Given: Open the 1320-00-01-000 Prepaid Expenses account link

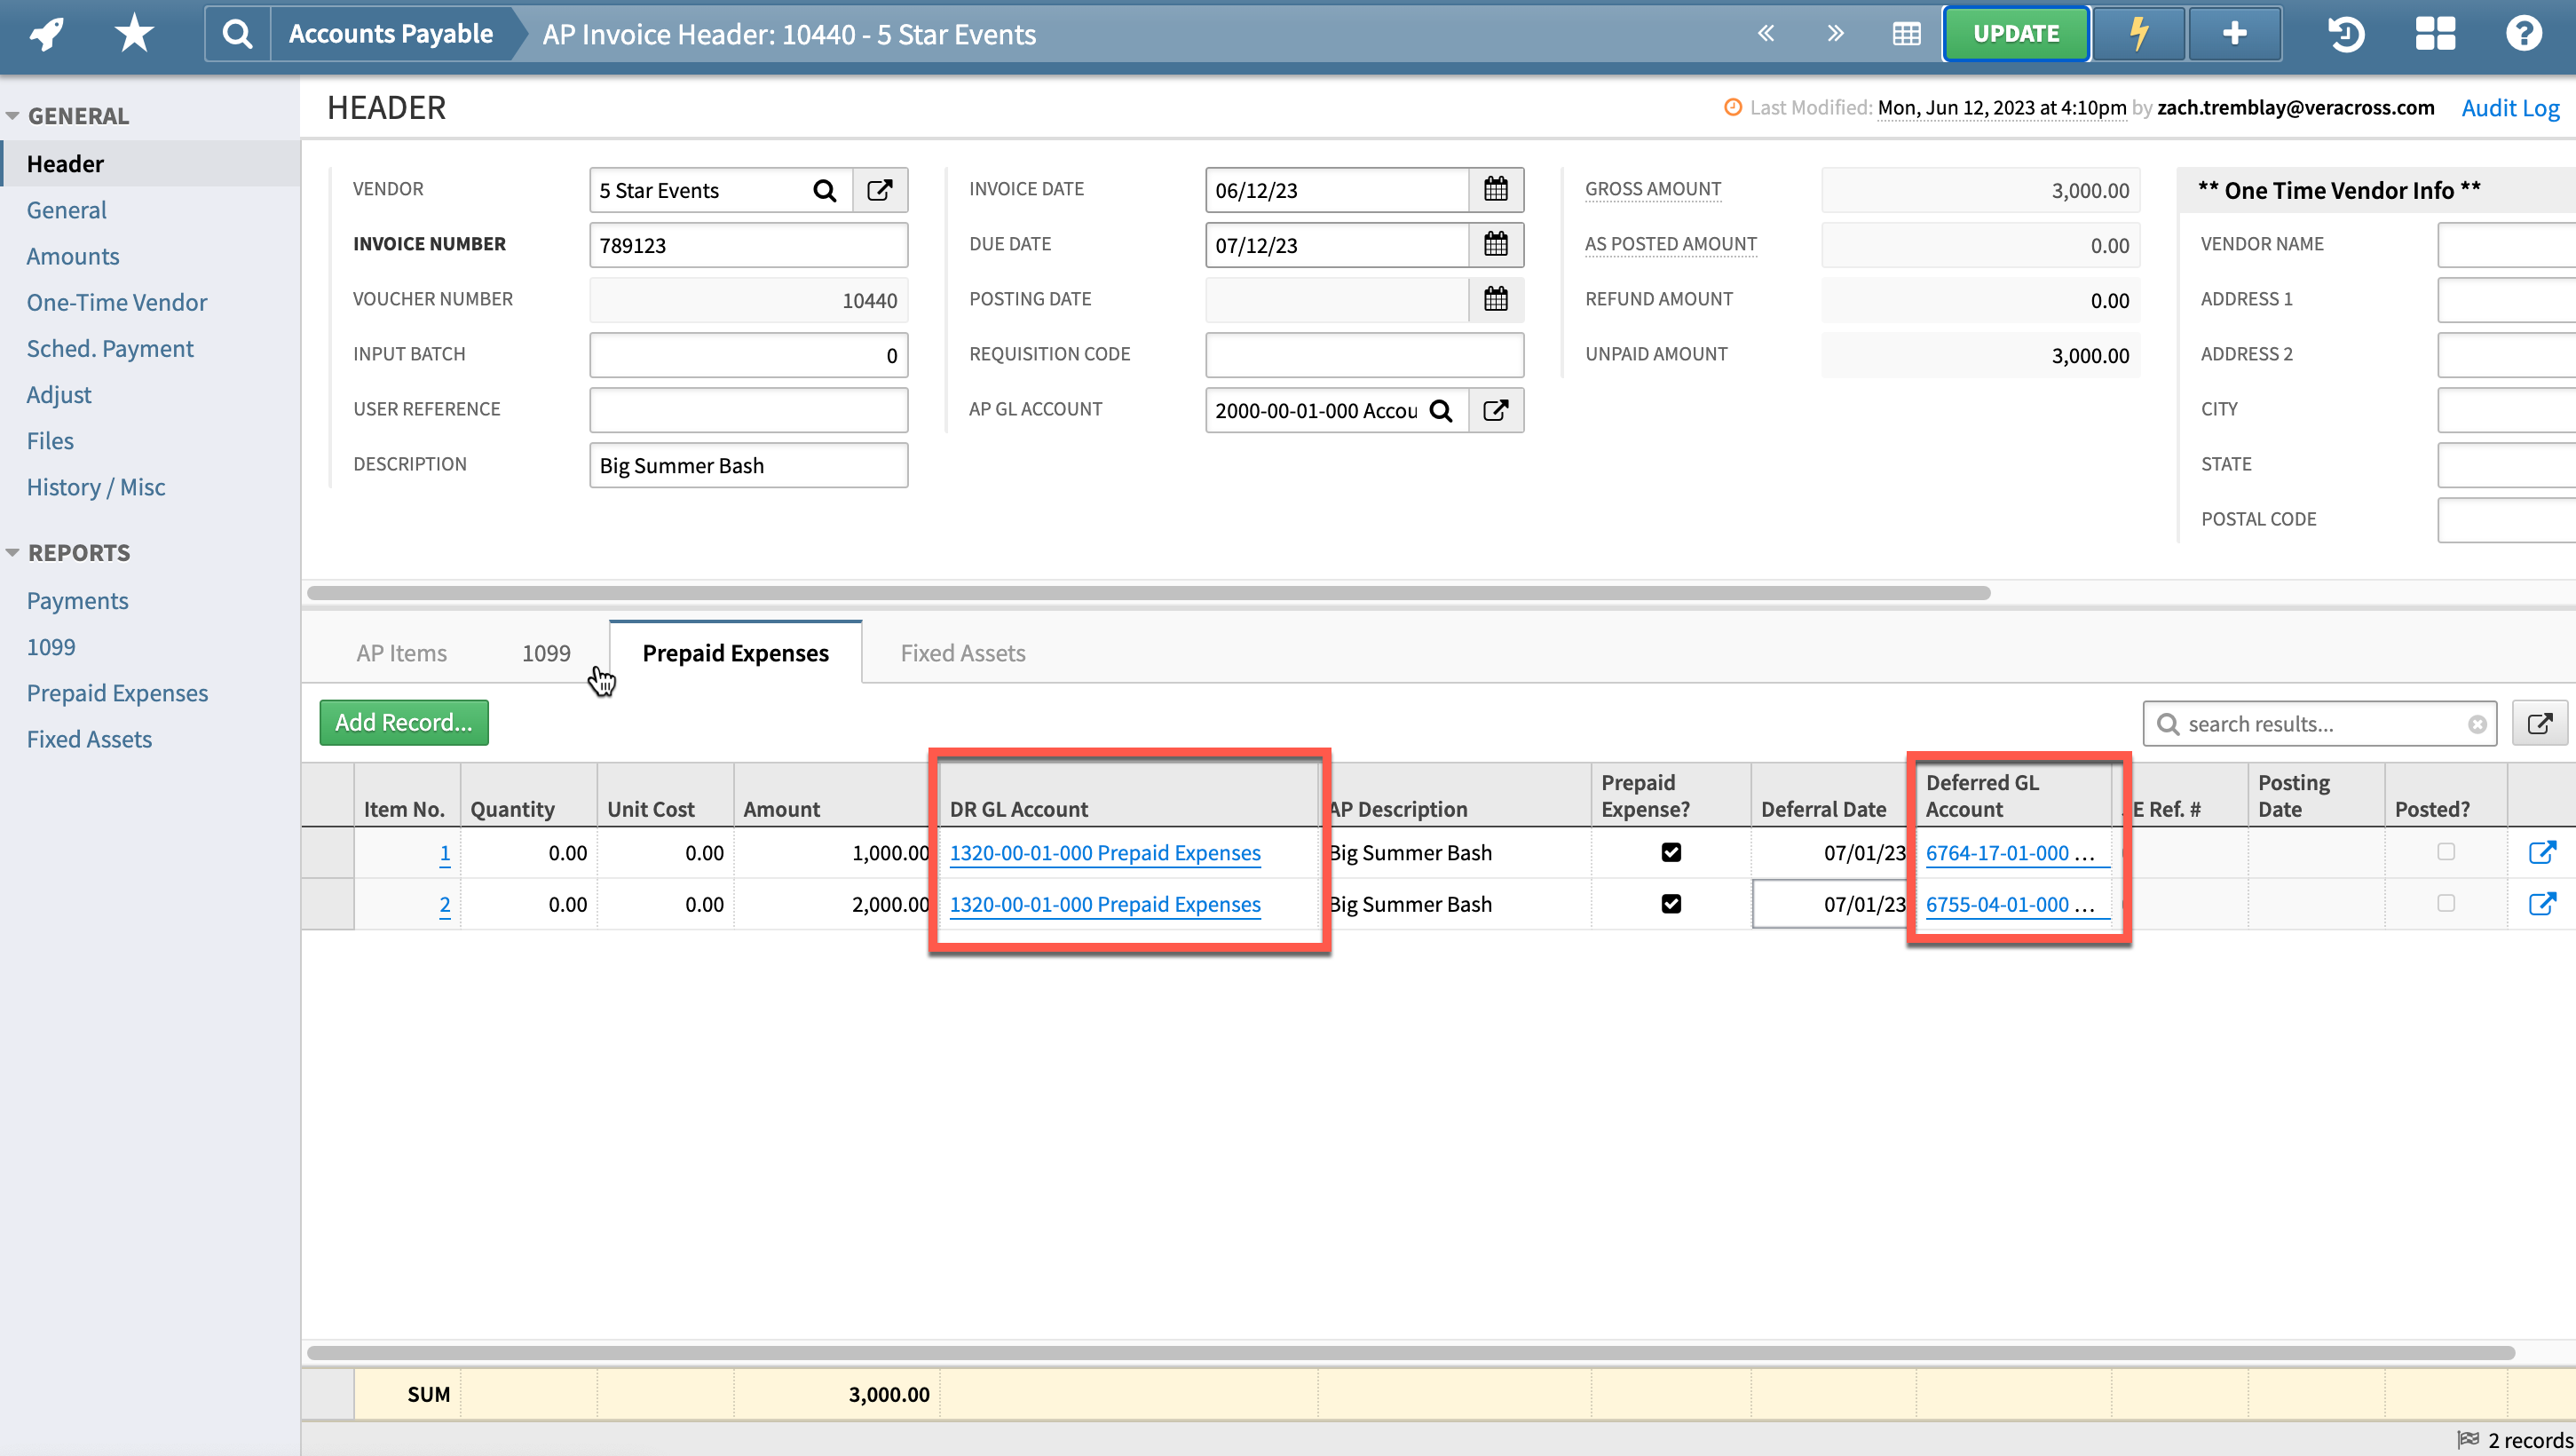Looking at the screenshot, I should coord(1105,852).
